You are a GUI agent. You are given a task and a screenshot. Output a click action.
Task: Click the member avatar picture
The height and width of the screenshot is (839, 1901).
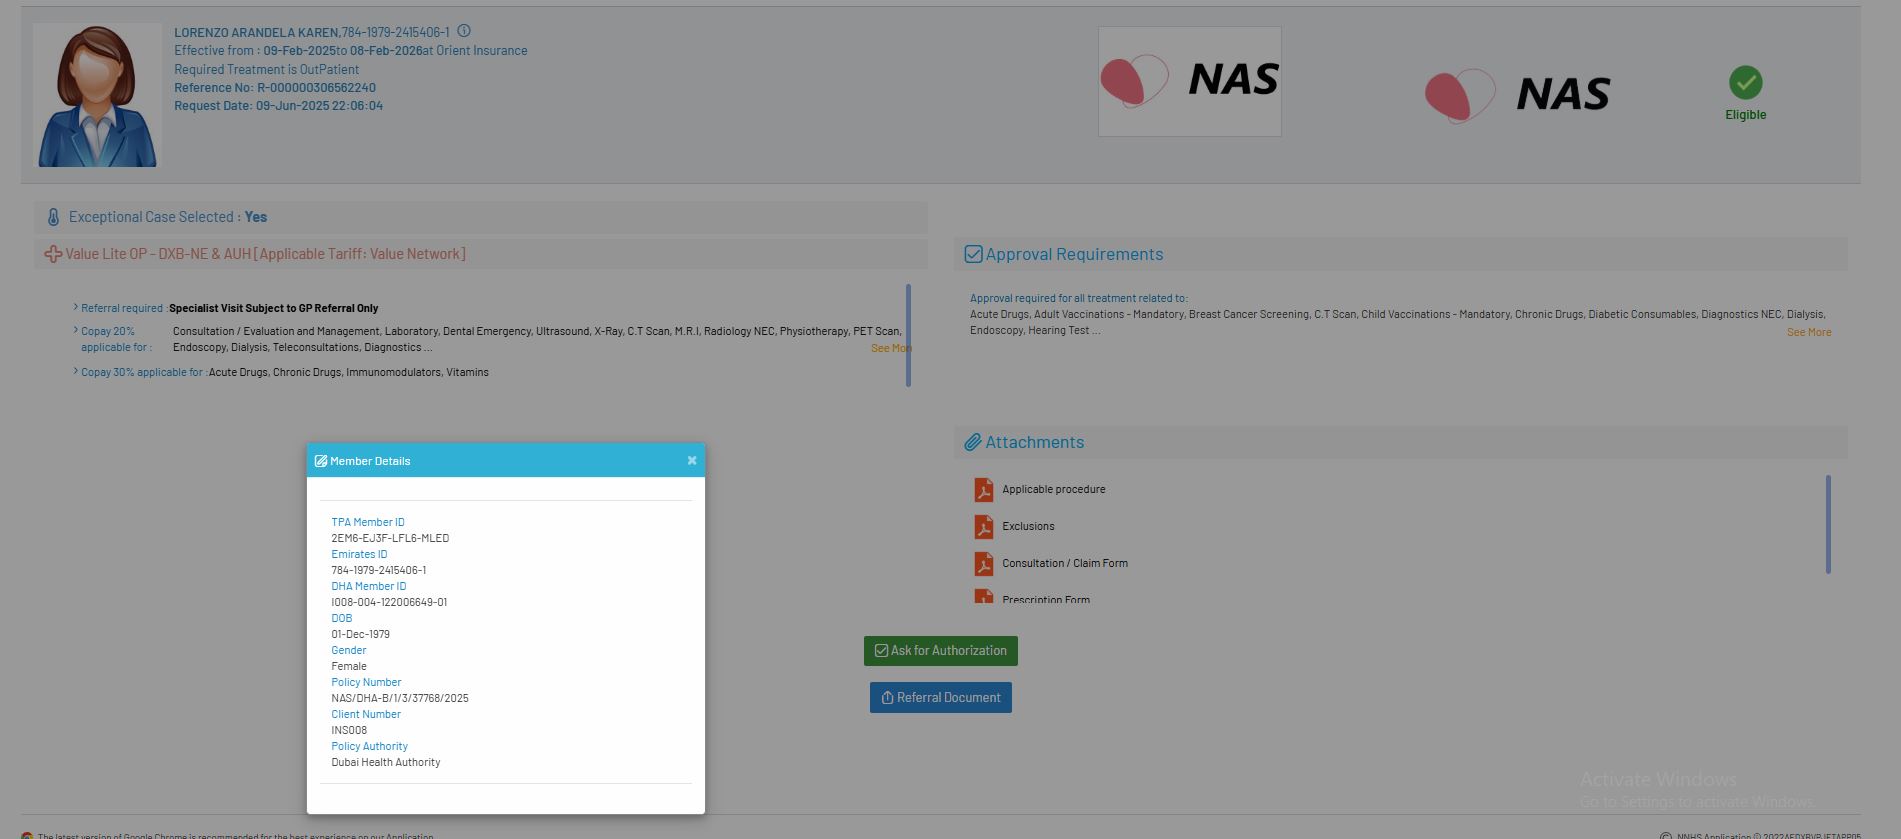pos(97,96)
